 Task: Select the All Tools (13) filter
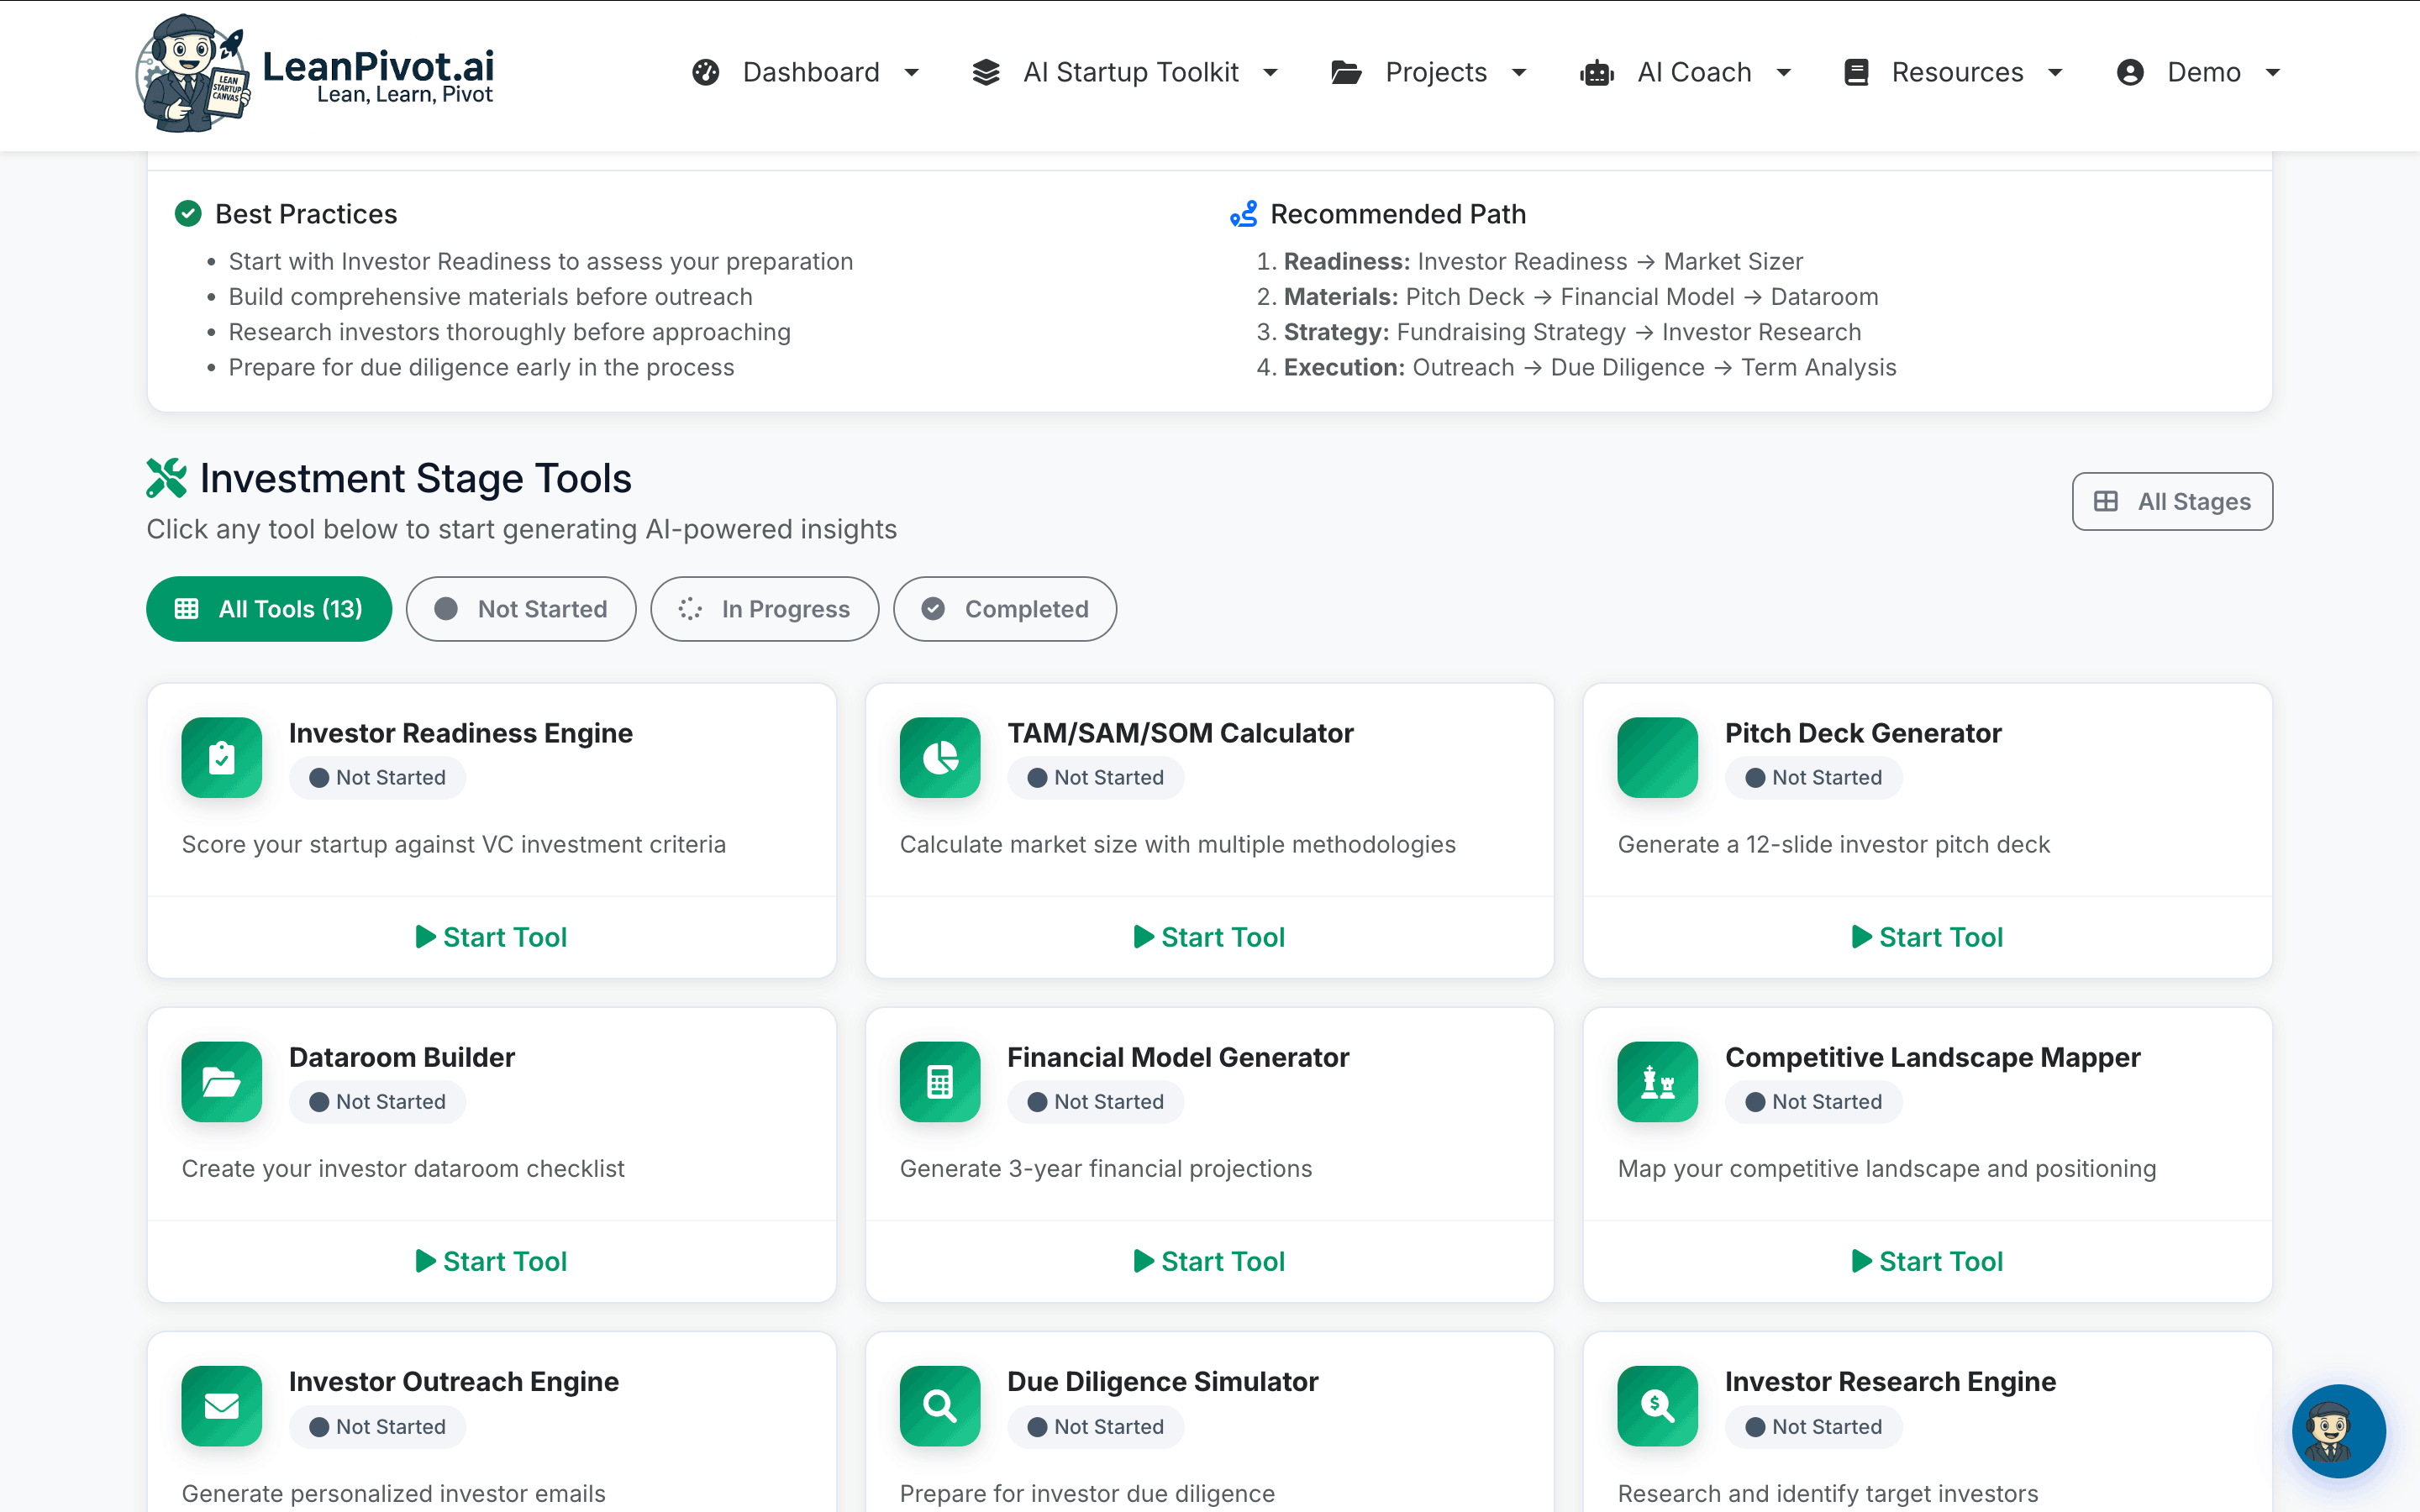[x=268, y=609]
